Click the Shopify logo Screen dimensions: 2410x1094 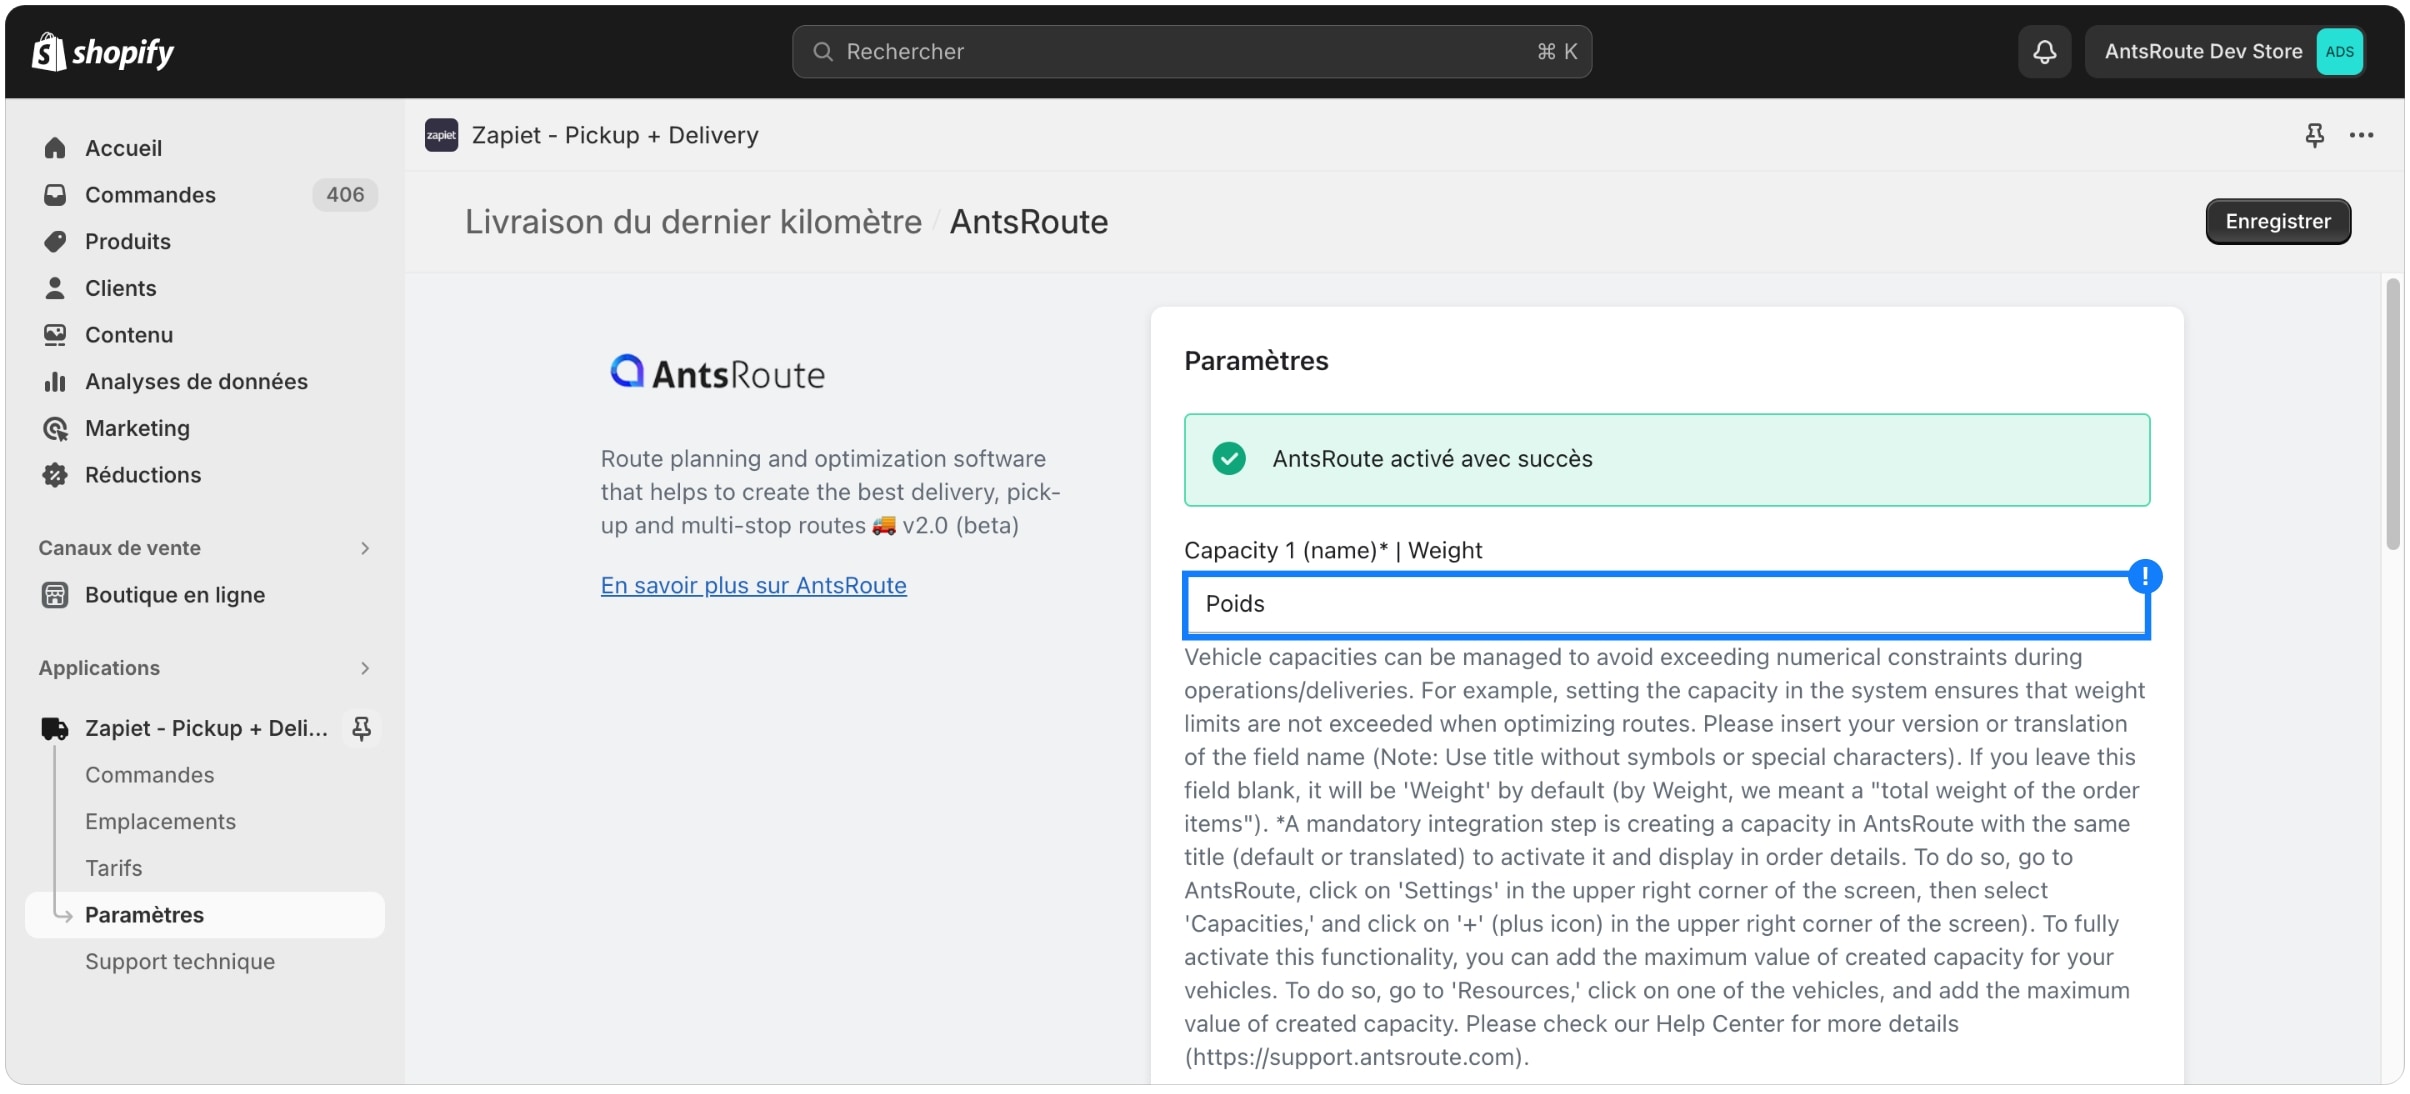click(102, 51)
